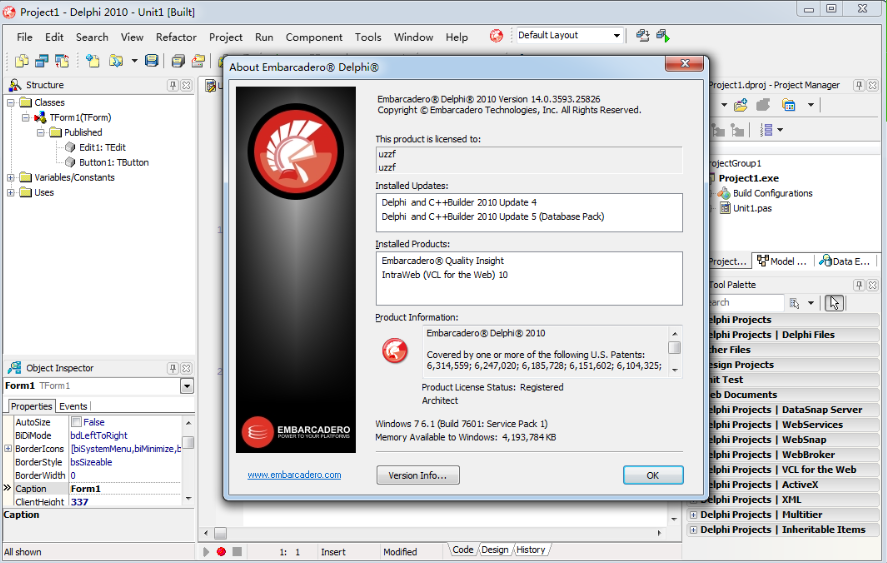
Task: Click the Version Info... button
Action: 417,475
